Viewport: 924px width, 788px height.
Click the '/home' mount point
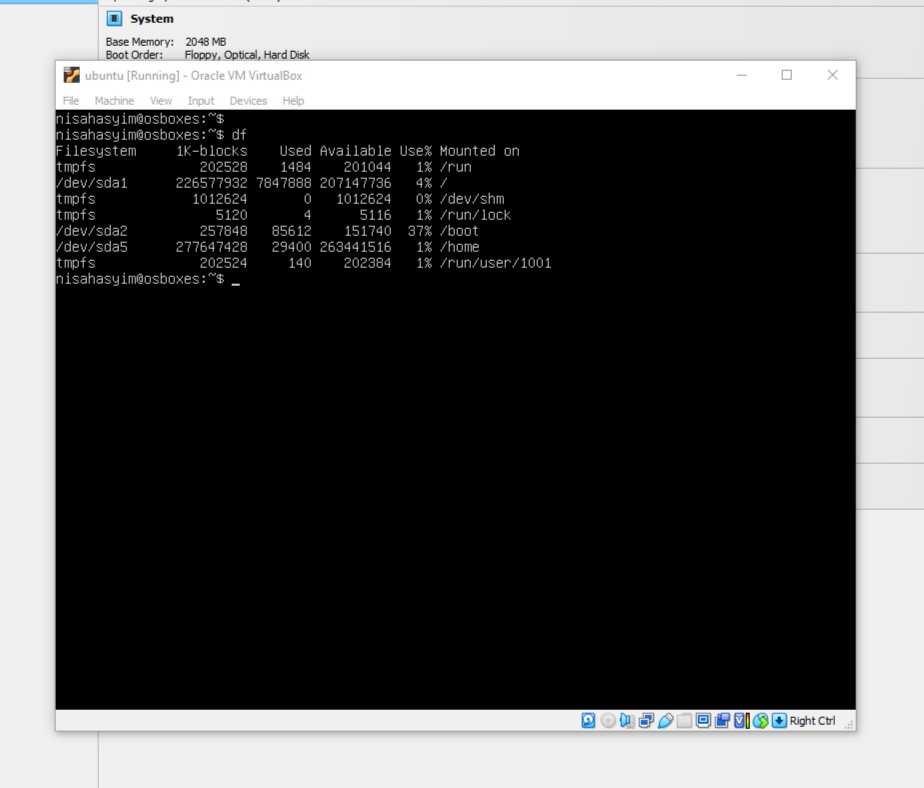(x=460, y=247)
